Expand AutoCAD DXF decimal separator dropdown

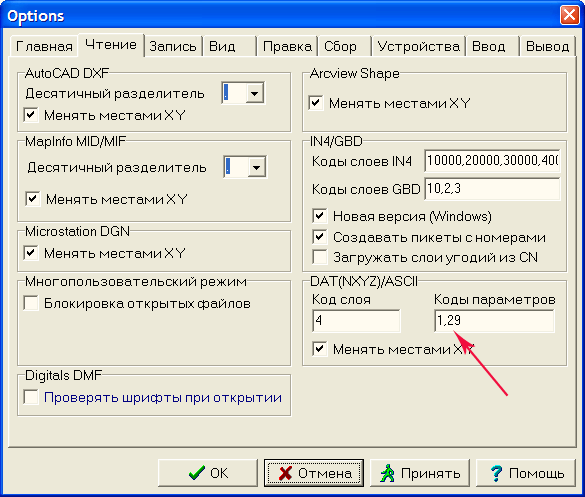tap(255, 93)
